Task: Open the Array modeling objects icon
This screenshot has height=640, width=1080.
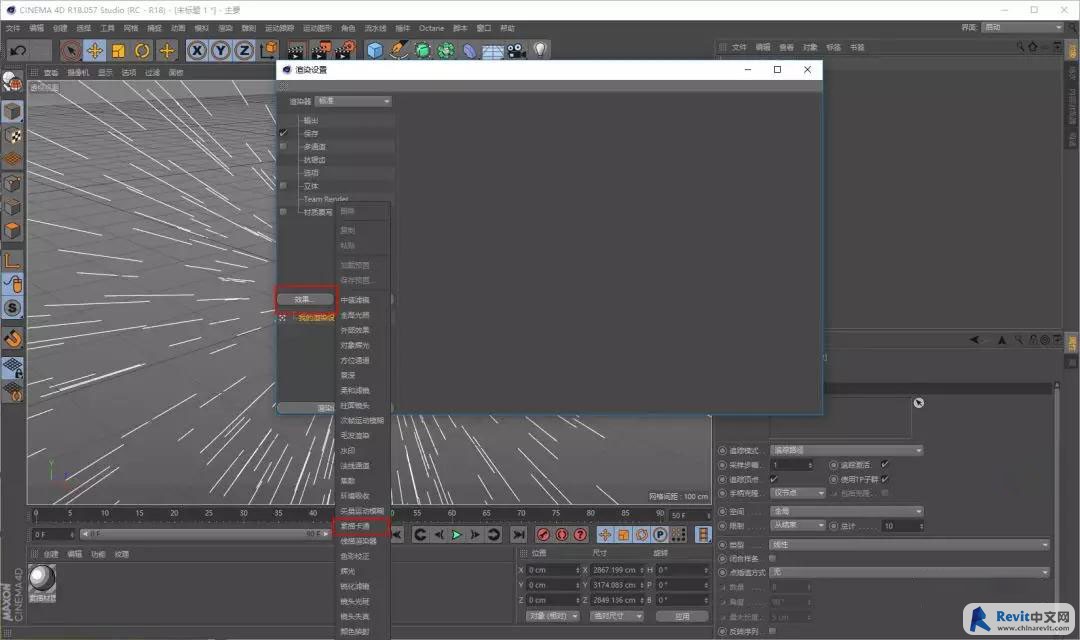Action: [446, 50]
